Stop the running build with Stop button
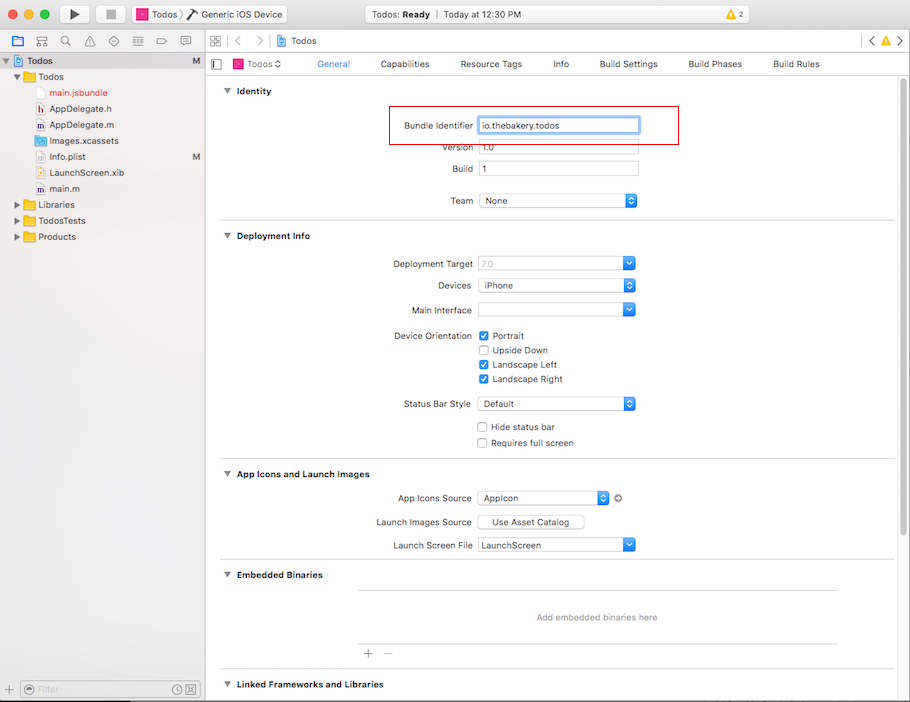Image resolution: width=910 pixels, height=702 pixels. (111, 14)
